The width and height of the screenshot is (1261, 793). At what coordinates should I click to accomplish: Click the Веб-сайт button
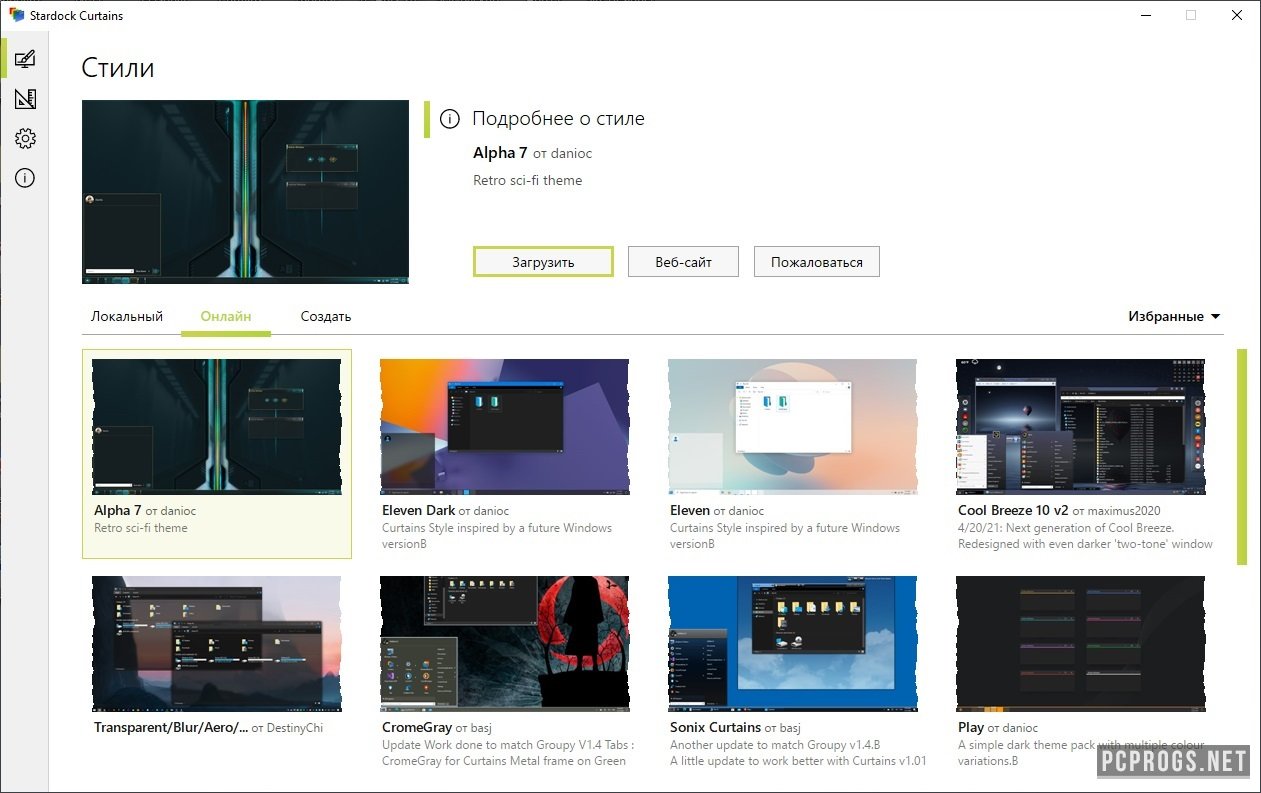coord(683,262)
